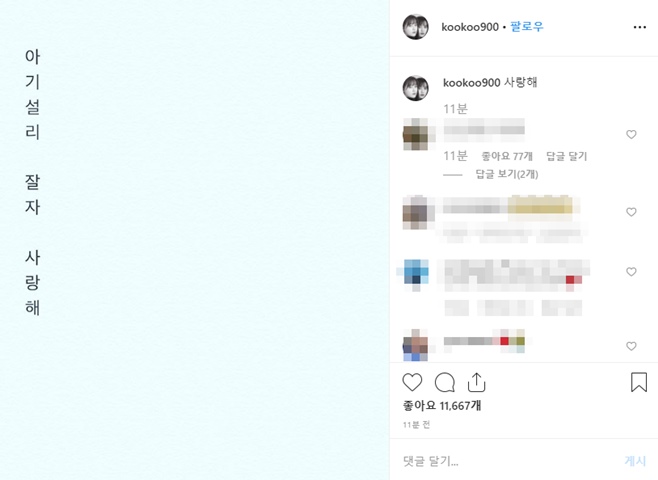Image resolution: width=658 pixels, height=480 pixels.
Task: Like the second blurred comment
Action: click(631, 212)
